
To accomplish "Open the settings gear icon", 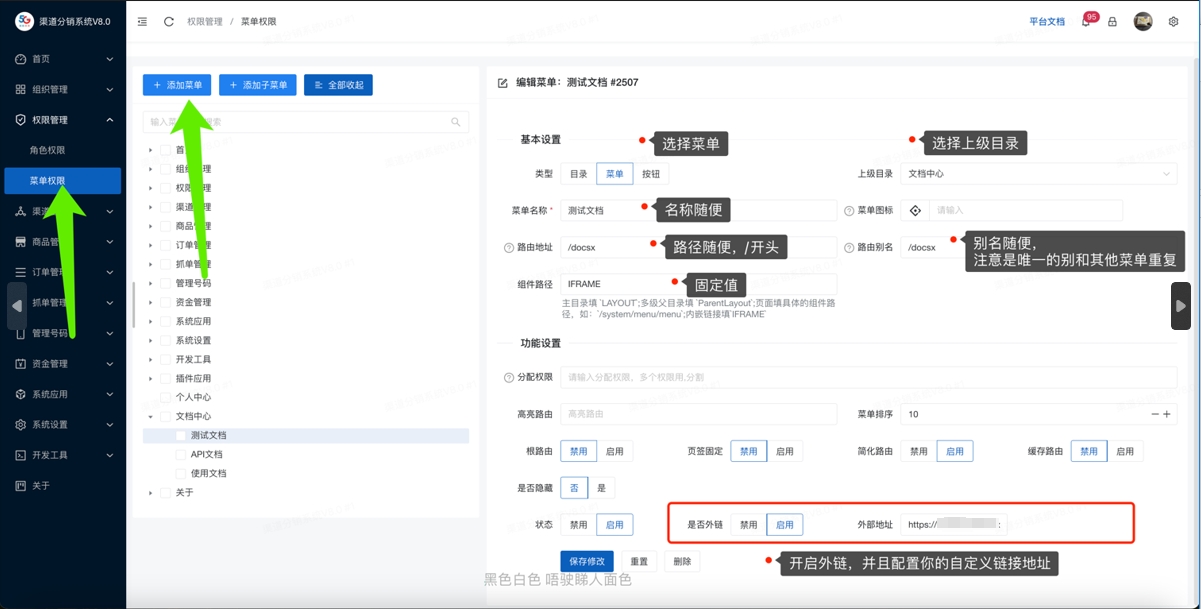I will [1174, 21].
